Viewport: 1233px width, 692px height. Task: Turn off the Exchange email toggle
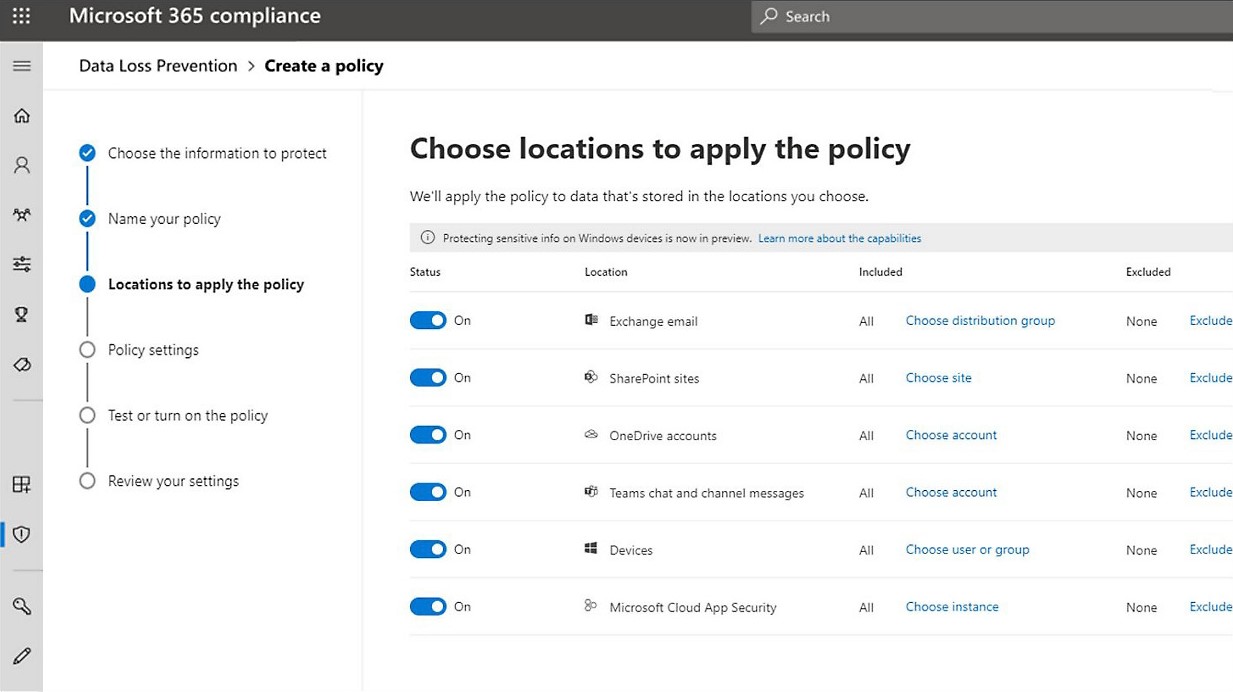pos(428,320)
